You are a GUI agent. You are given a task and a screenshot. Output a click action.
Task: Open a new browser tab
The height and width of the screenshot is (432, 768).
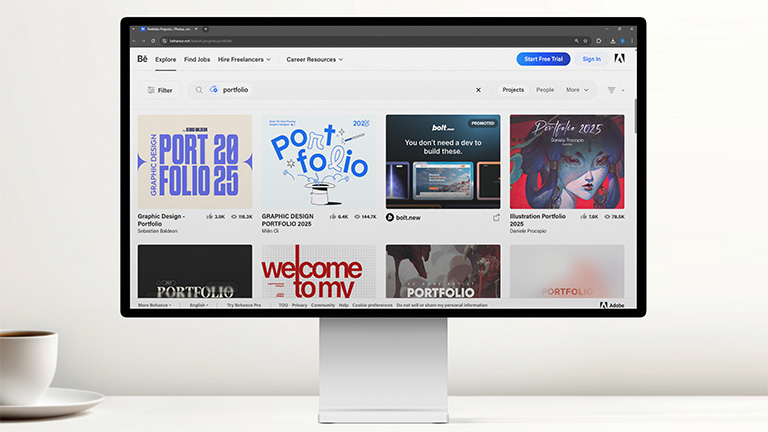pos(206,29)
